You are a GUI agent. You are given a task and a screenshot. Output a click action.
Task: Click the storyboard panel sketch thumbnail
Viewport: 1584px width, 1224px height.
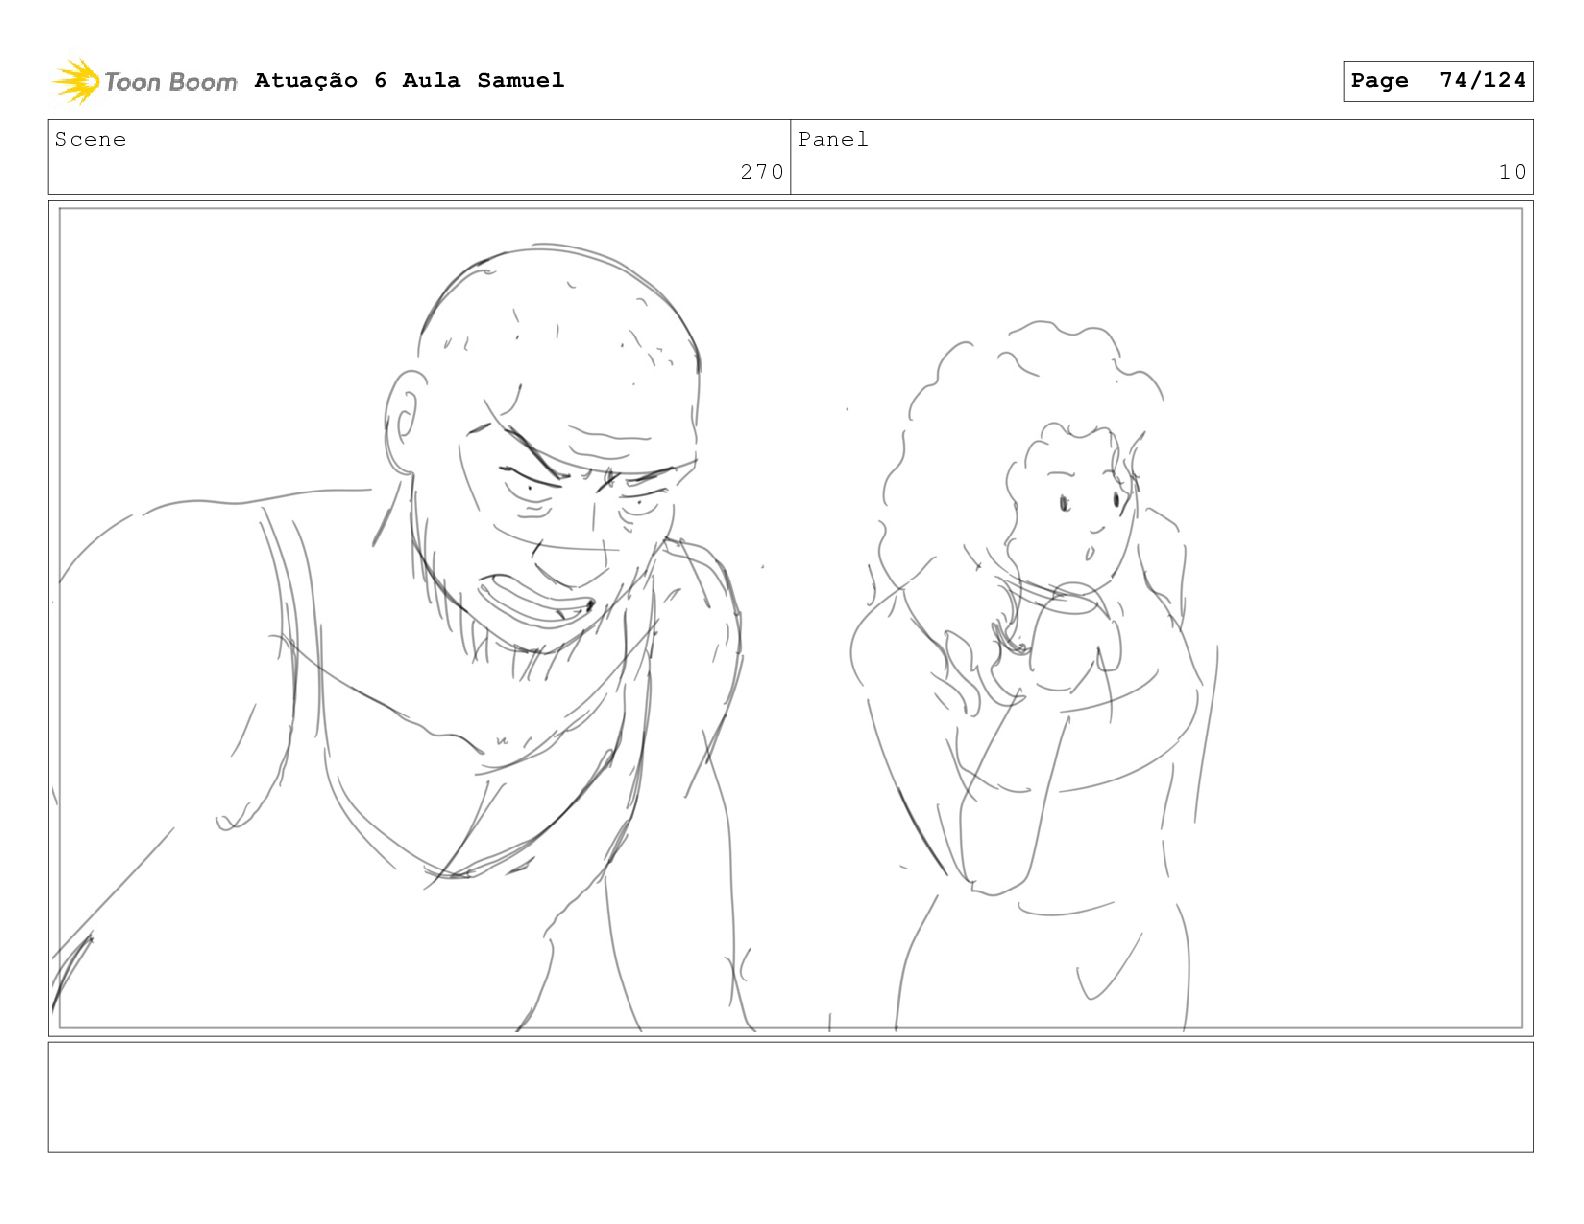tap(790, 618)
